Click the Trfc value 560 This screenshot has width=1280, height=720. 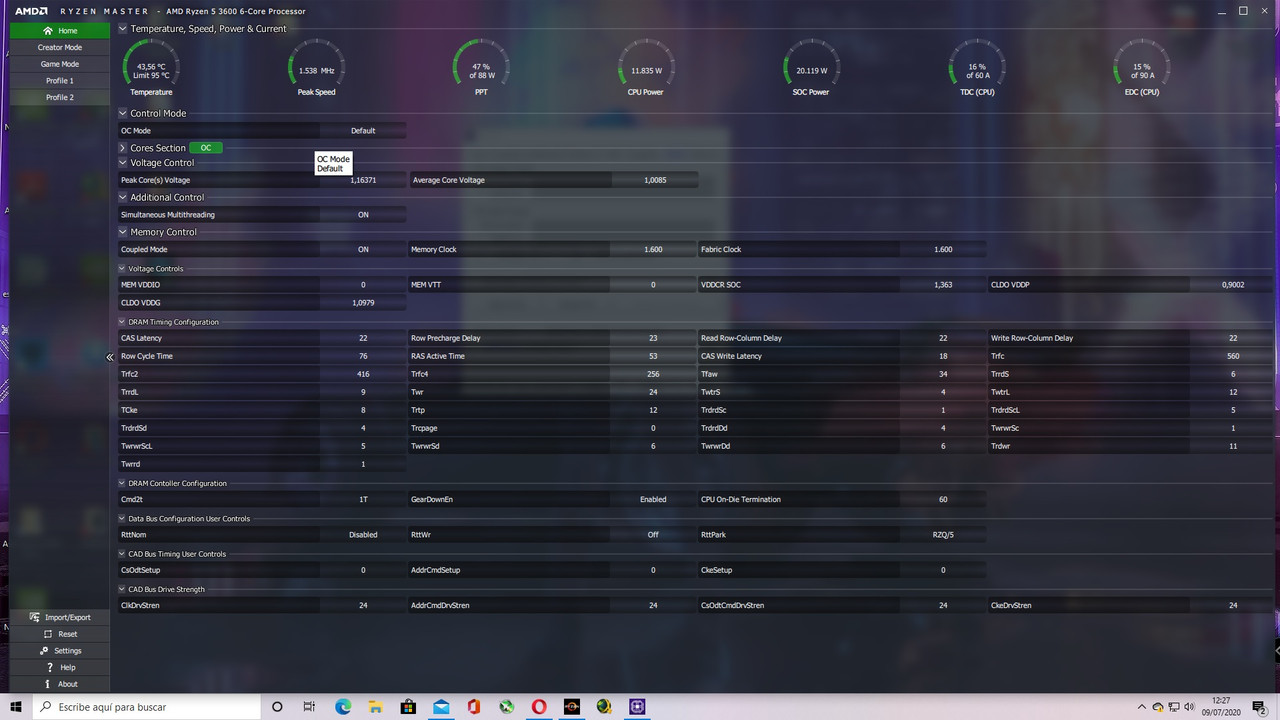pyautogui.click(x=1233, y=356)
